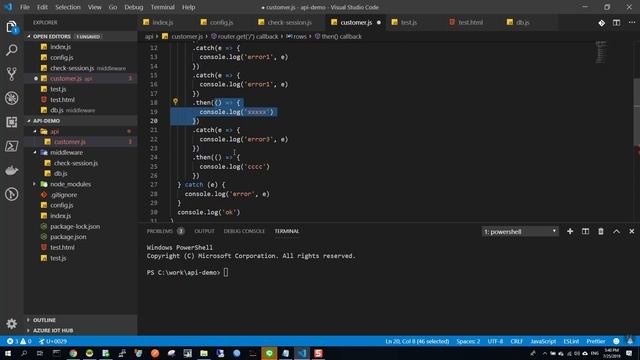Viewport: 640px width, 360px height.
Task: Change the CRLF line ending setting
Action: pyautogui.click(x=516, y=341)
